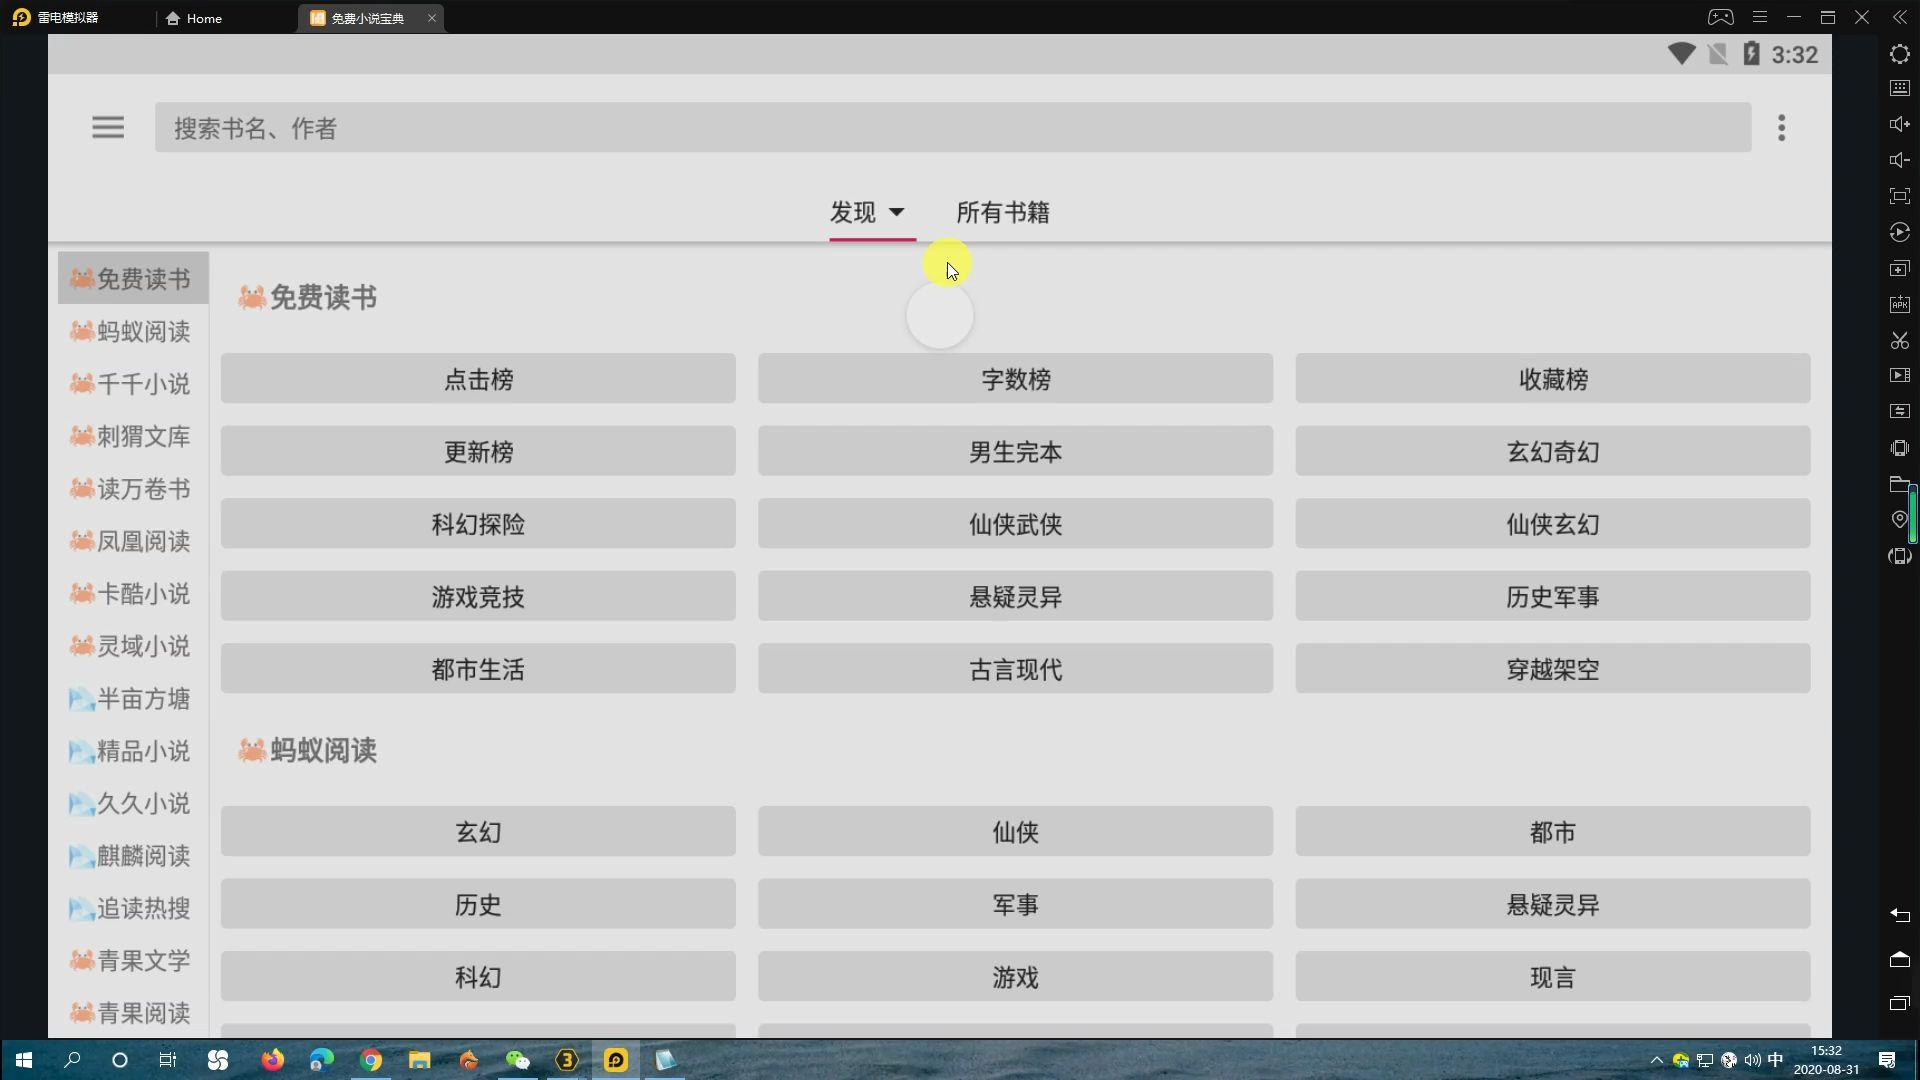Open the 军事 button under 蚂蚁阅读

(1015, 905)
